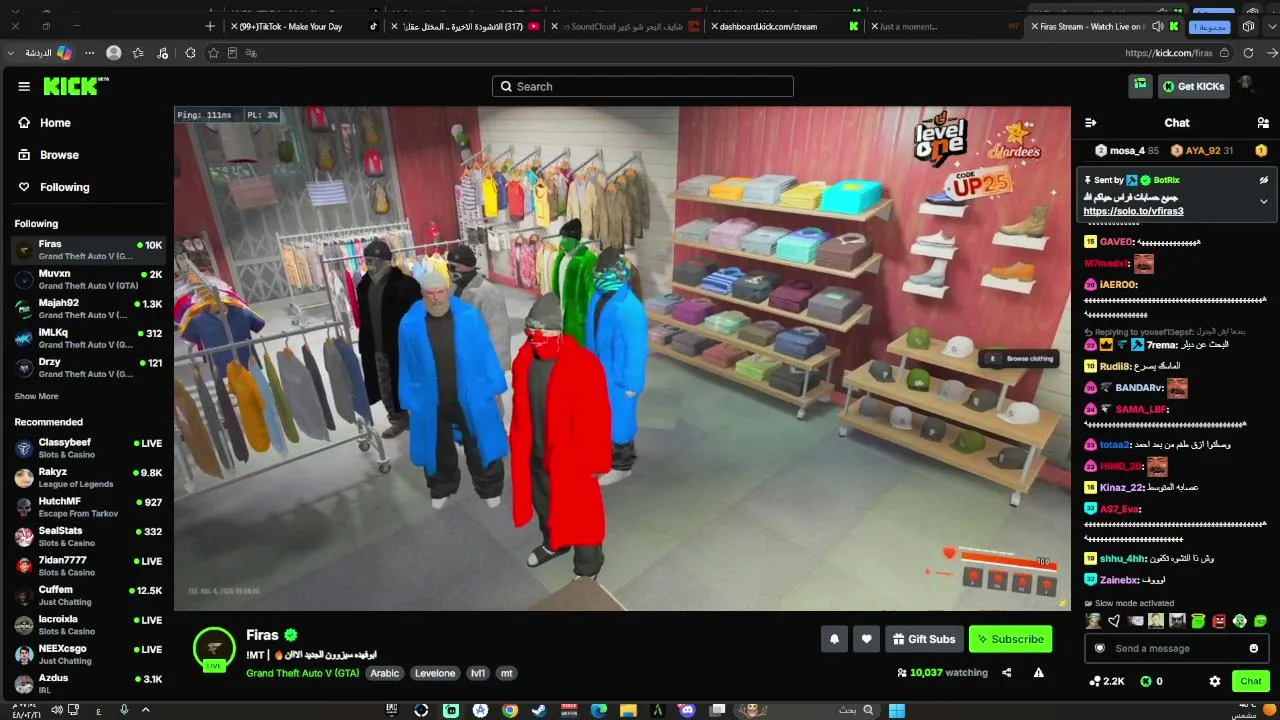Insert the red angry emote
The width and height of the screenshot is (1280, 720).
click(x=1219, y=621)
